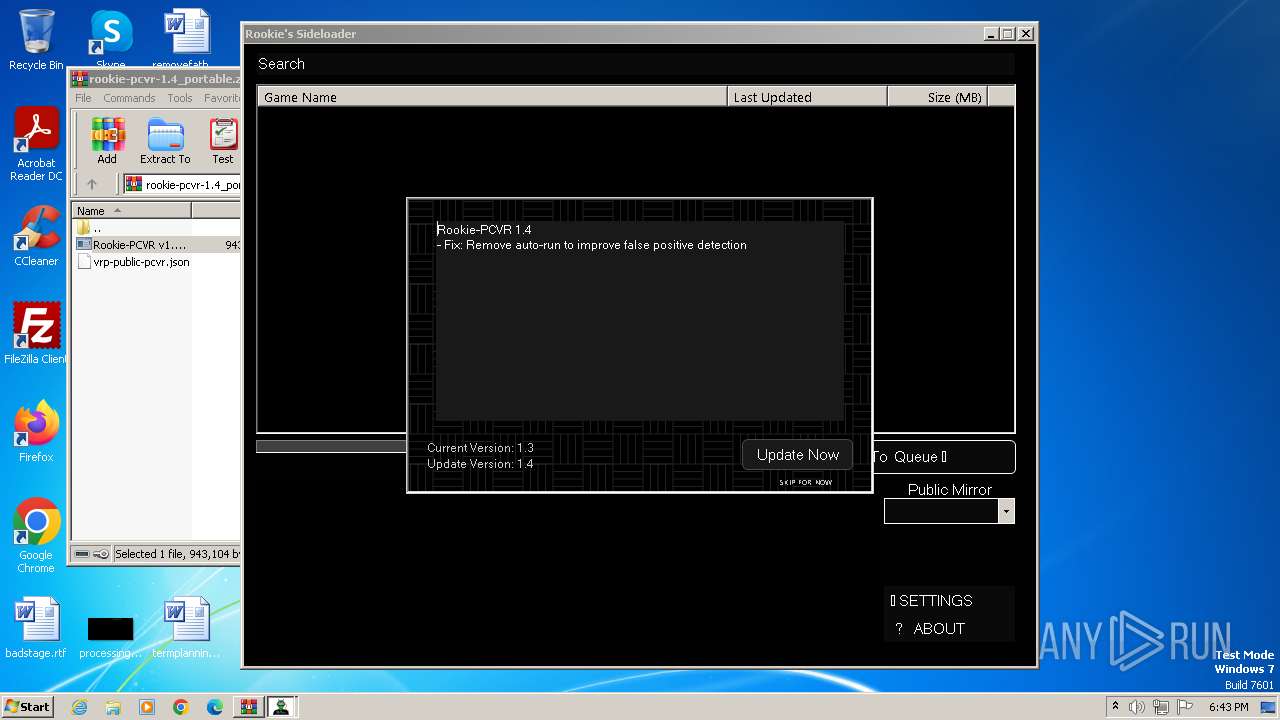The height and width of the screenshot is (720, 1280).
Task: Sort by Game Name column header
Action: pyautogui.click(x=492, y=97)
